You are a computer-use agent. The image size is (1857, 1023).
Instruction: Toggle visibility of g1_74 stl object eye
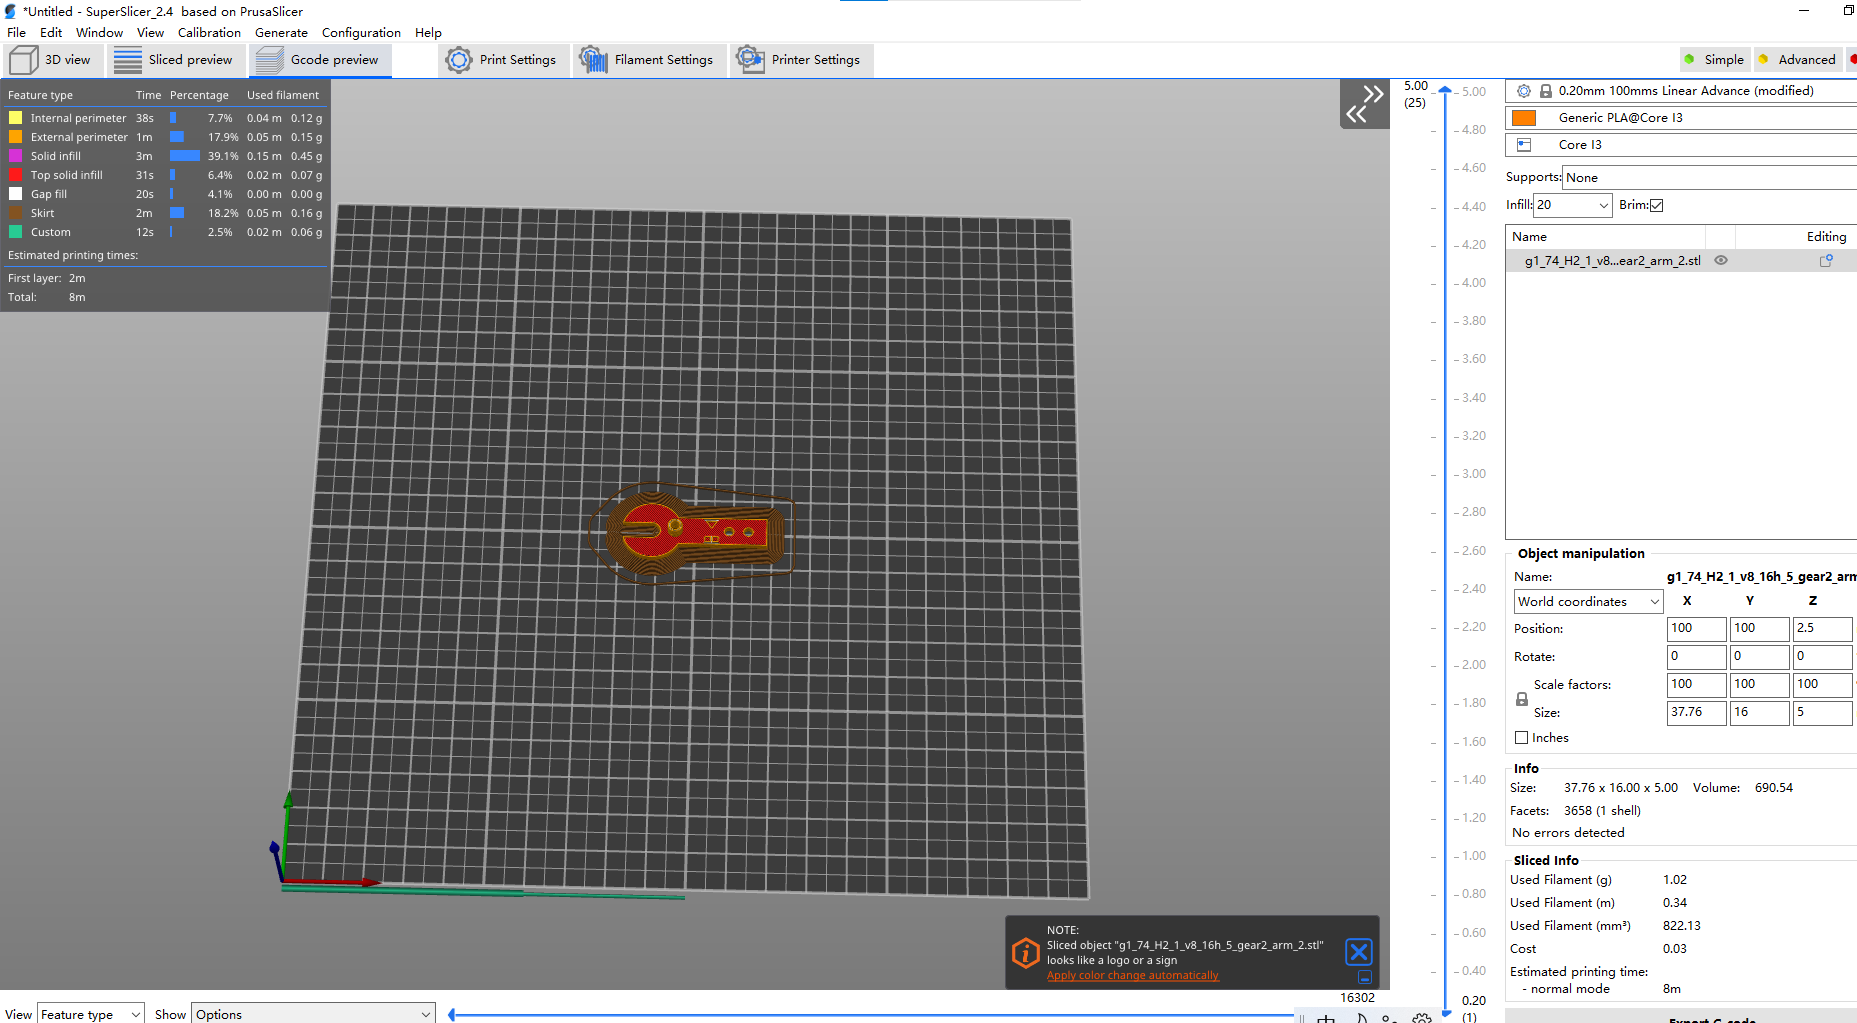pos(1721,260)
